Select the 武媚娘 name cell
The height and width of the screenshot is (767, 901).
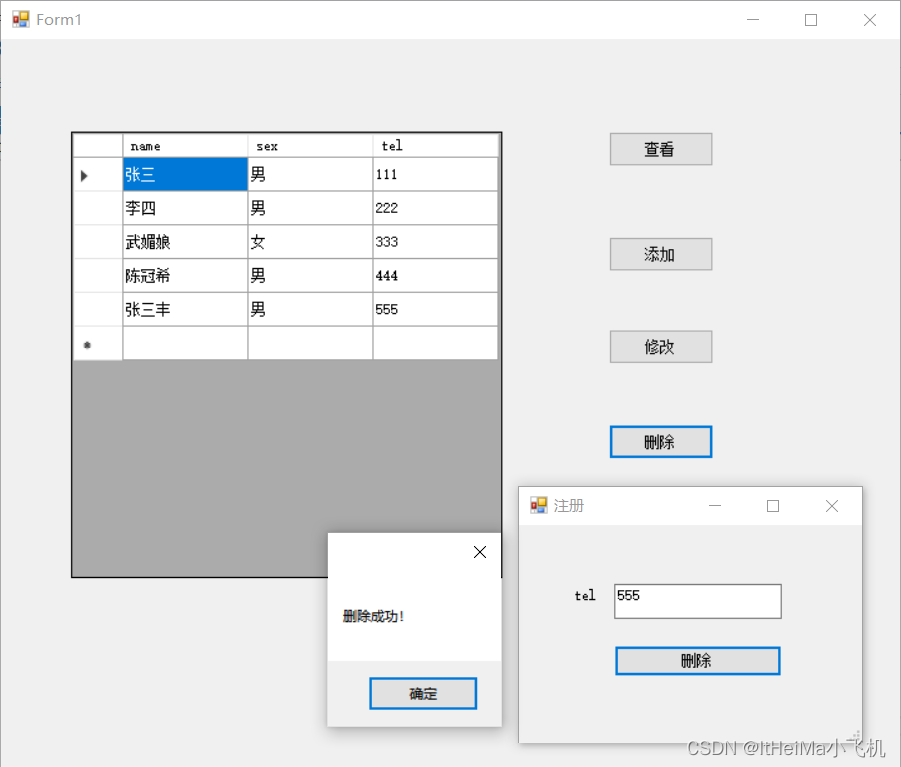click(x=185, y=242)
